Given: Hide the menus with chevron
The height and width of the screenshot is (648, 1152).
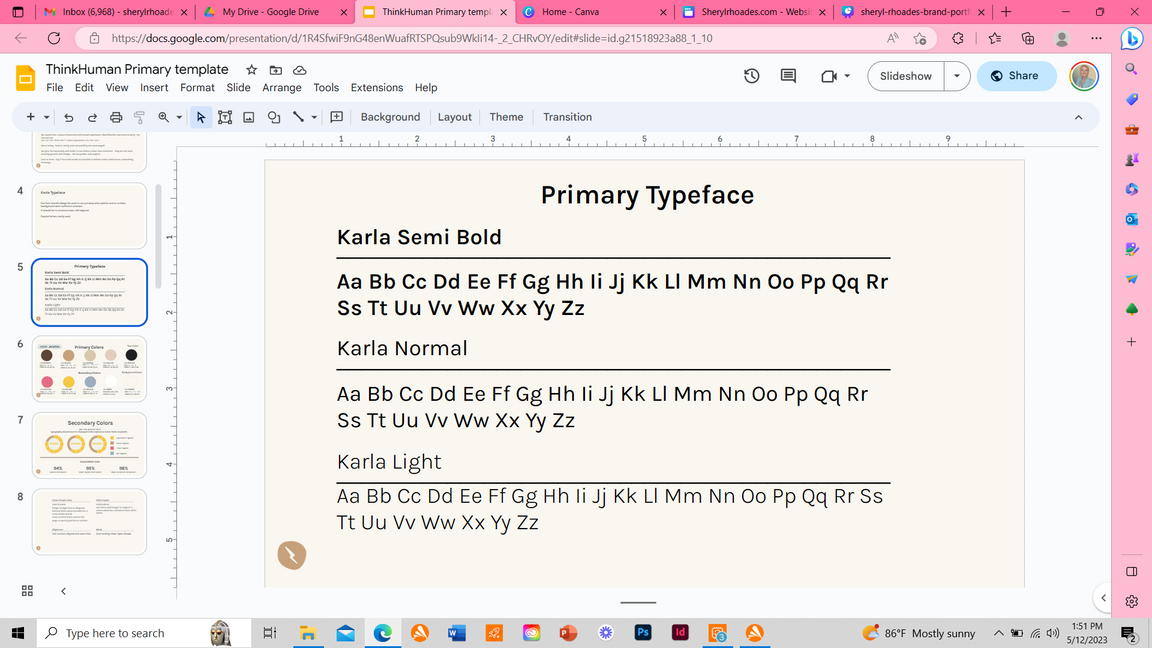Looking at the screenshot, I should [x=1078, y=117].
